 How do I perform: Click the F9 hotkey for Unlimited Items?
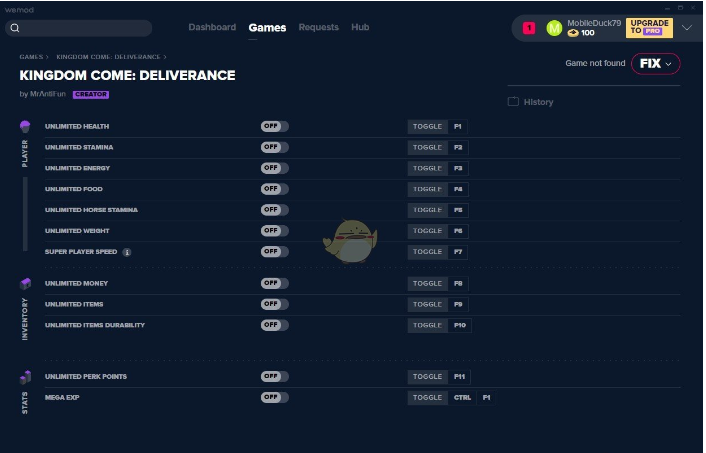(x=458, y=304)
